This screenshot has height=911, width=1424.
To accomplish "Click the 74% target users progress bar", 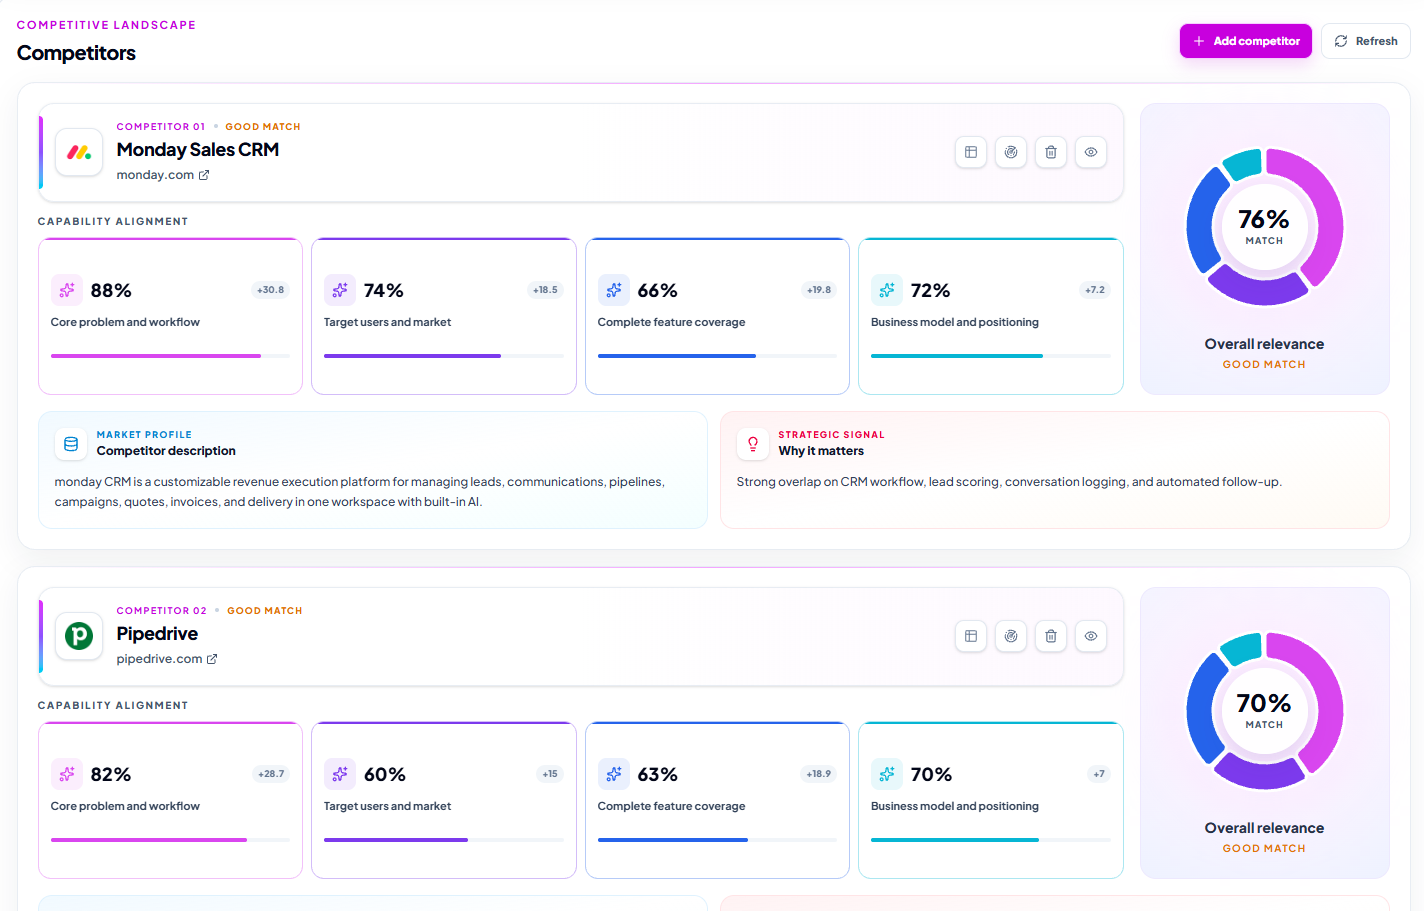I will 444,356.
